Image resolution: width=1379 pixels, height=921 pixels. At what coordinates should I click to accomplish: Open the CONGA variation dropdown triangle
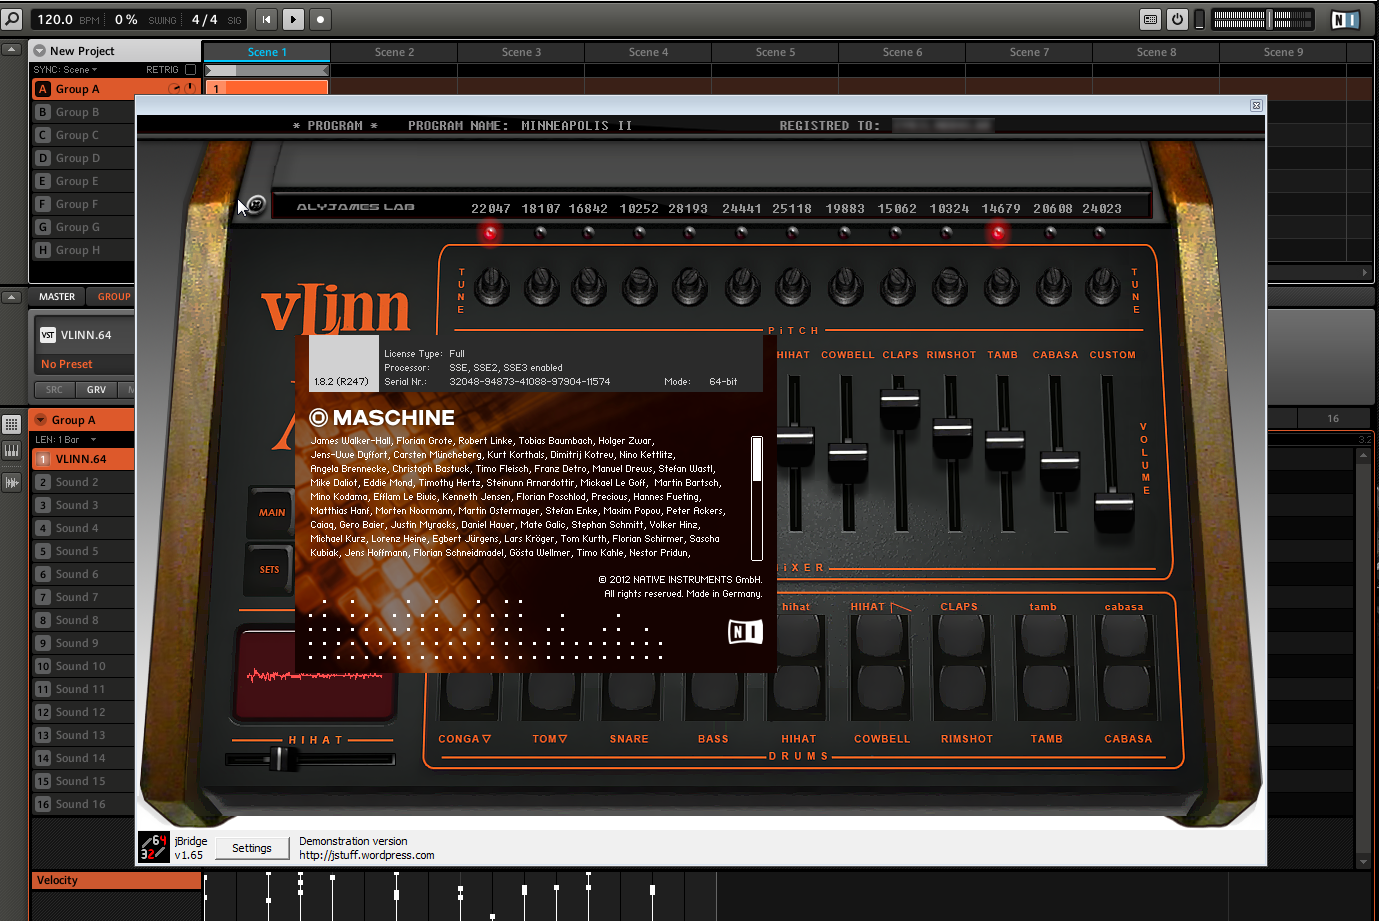[487, 739]
